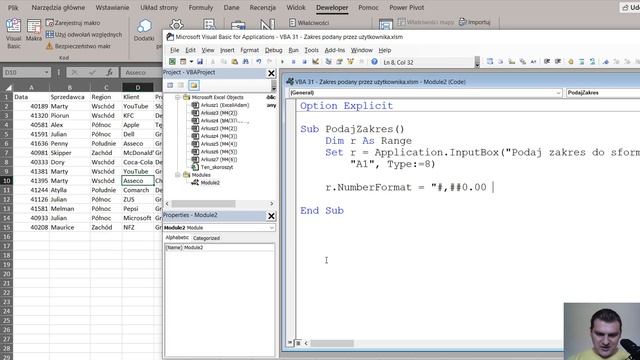The image size is (640, 360).
Task: Click View Object icon in Project panel
Action: point(181,85)
